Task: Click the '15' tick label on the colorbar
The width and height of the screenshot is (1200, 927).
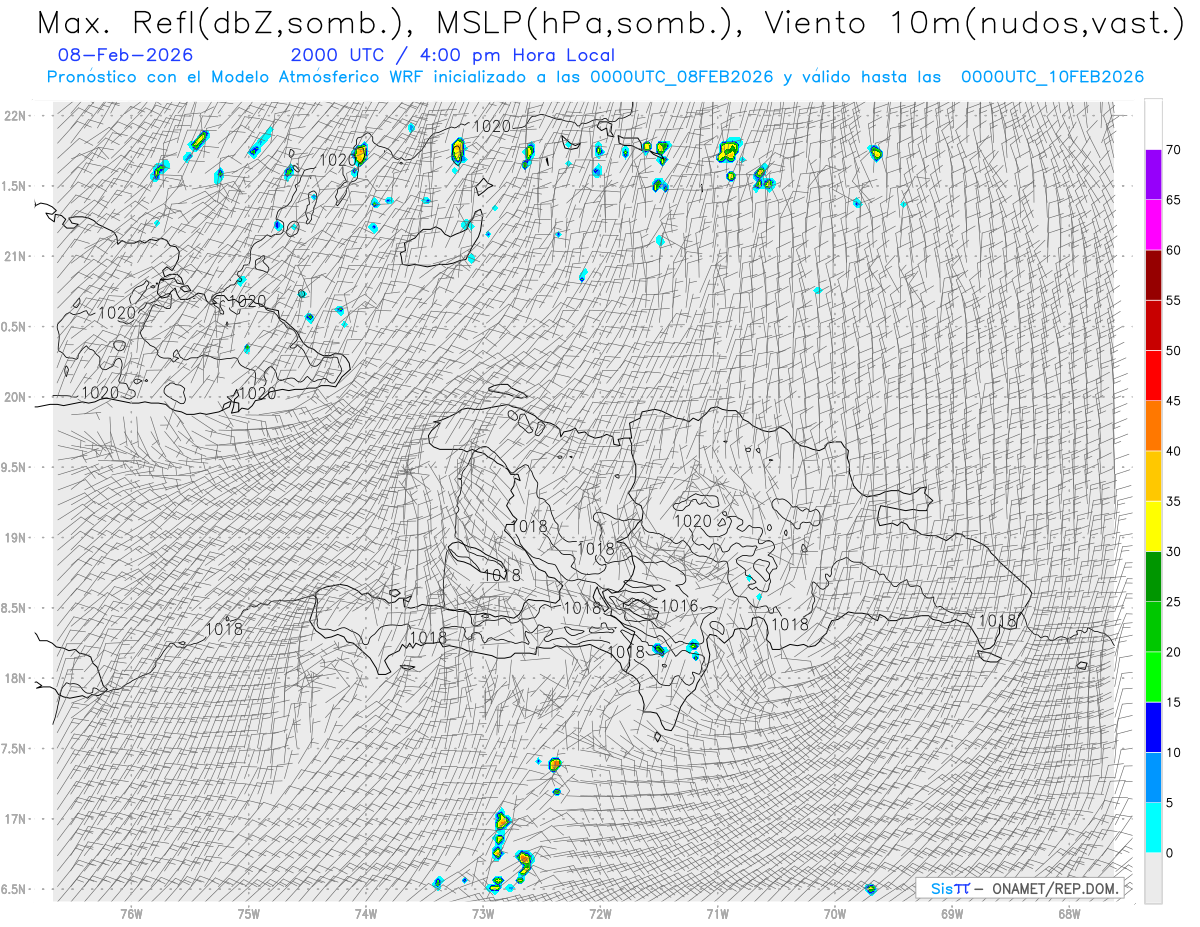Action: click(x=1174, y=702)
